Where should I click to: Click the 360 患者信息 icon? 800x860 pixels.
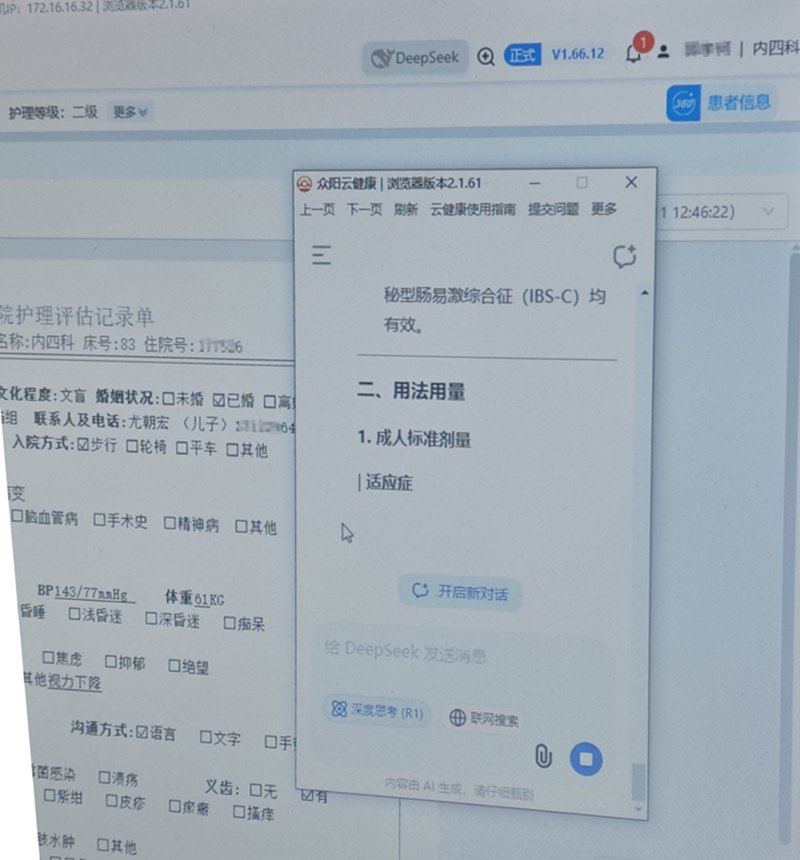pos(683,103)
